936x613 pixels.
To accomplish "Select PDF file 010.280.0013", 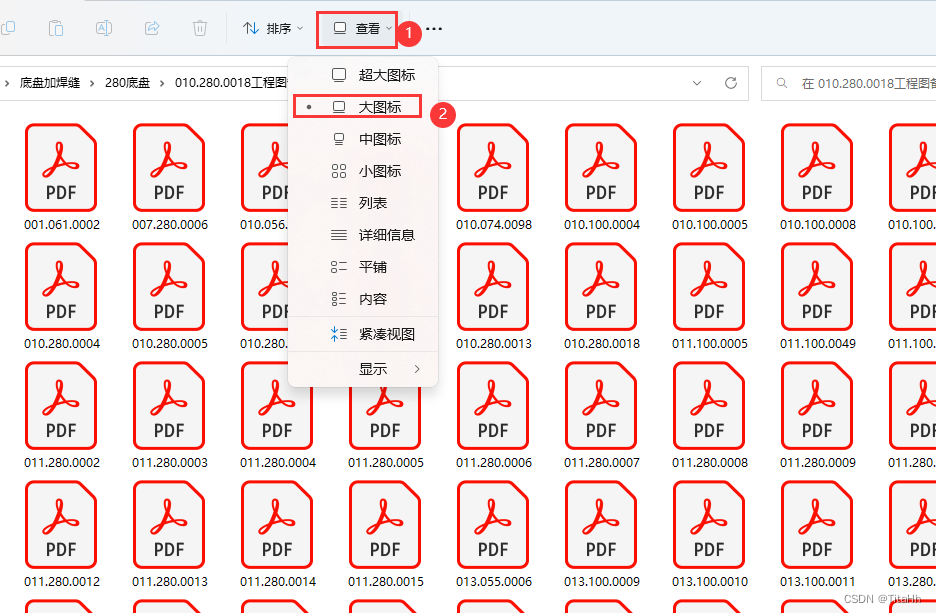I will [x=494, y=296].
